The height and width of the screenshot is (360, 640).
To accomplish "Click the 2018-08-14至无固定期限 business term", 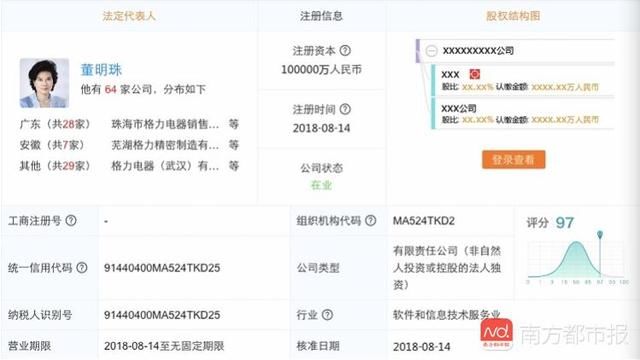I will point(164,346).
